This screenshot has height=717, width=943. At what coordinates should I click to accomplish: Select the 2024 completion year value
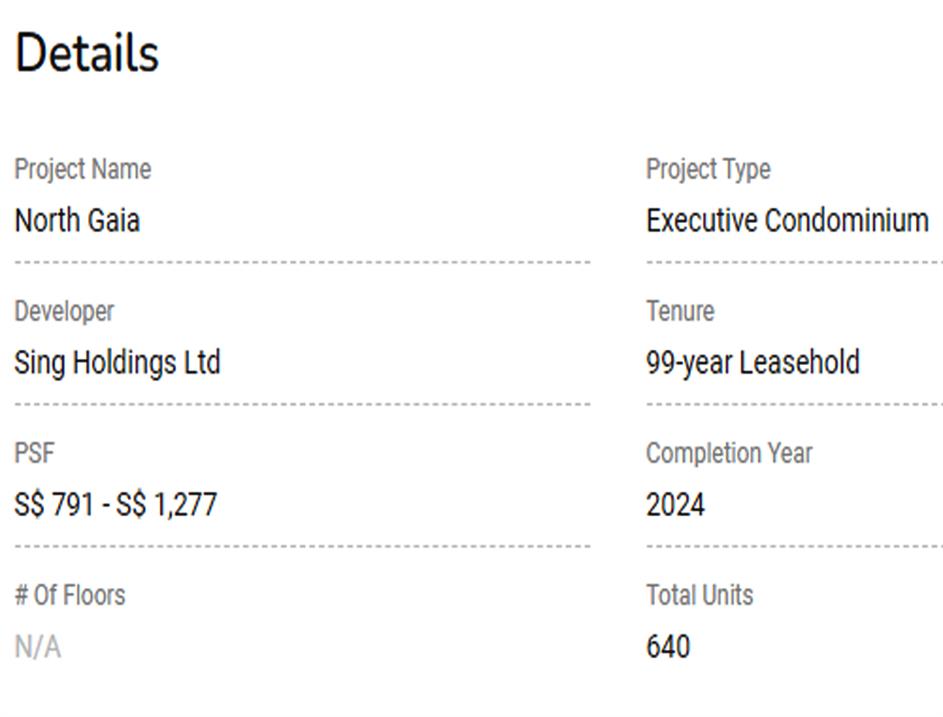(675, 505)
